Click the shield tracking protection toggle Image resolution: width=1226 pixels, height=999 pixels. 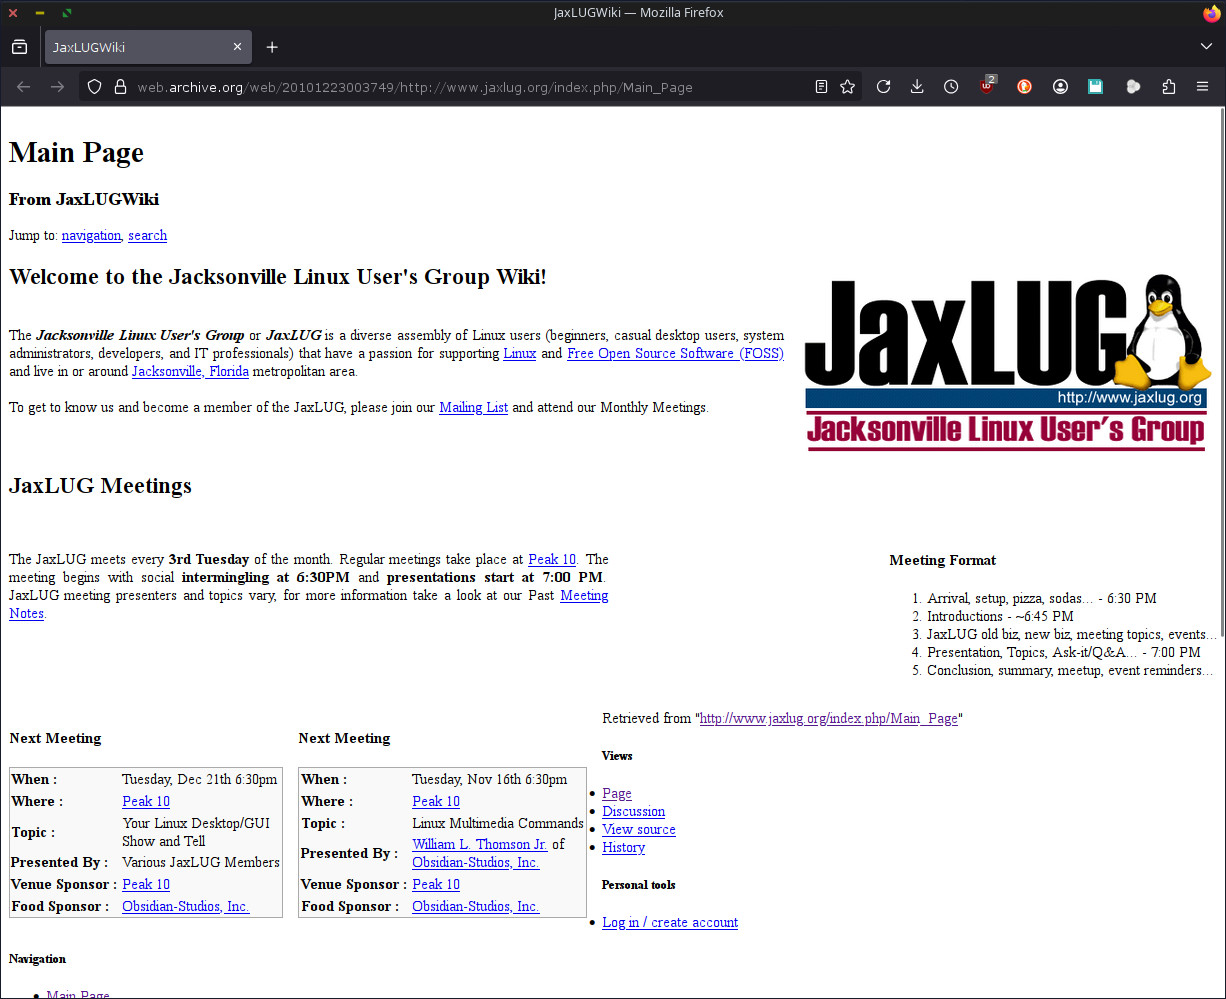coord(93,86)
